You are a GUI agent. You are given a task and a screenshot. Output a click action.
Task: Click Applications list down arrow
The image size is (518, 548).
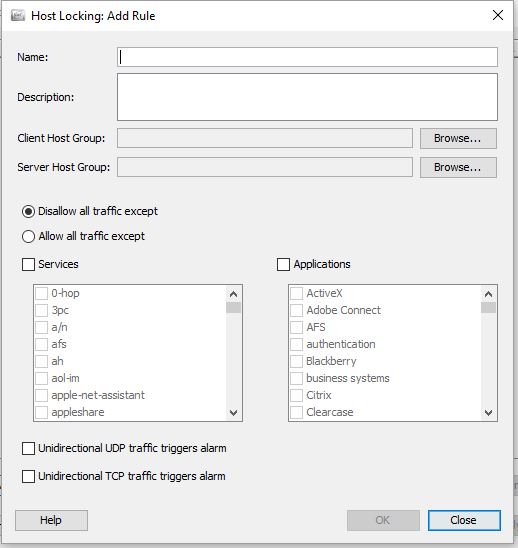coord(489,413)
